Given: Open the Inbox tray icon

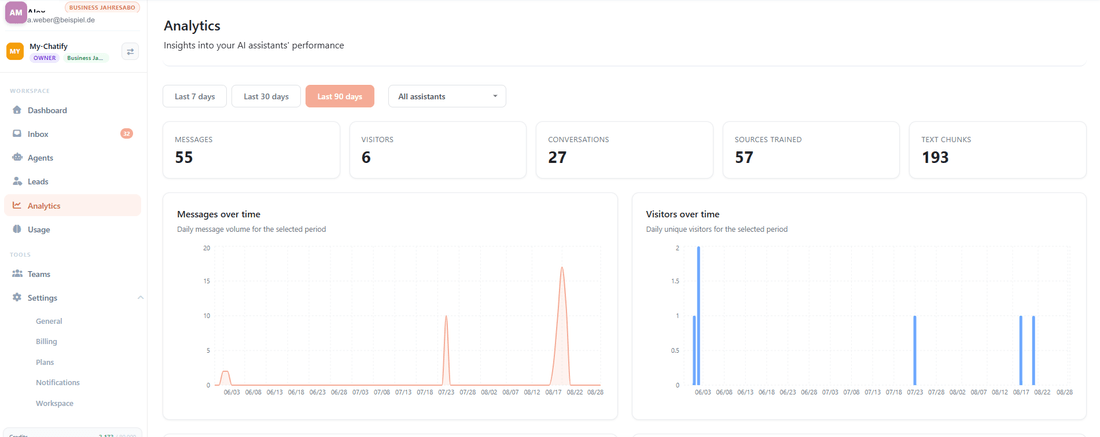Looking at the screenshot, I should (17, 134).
